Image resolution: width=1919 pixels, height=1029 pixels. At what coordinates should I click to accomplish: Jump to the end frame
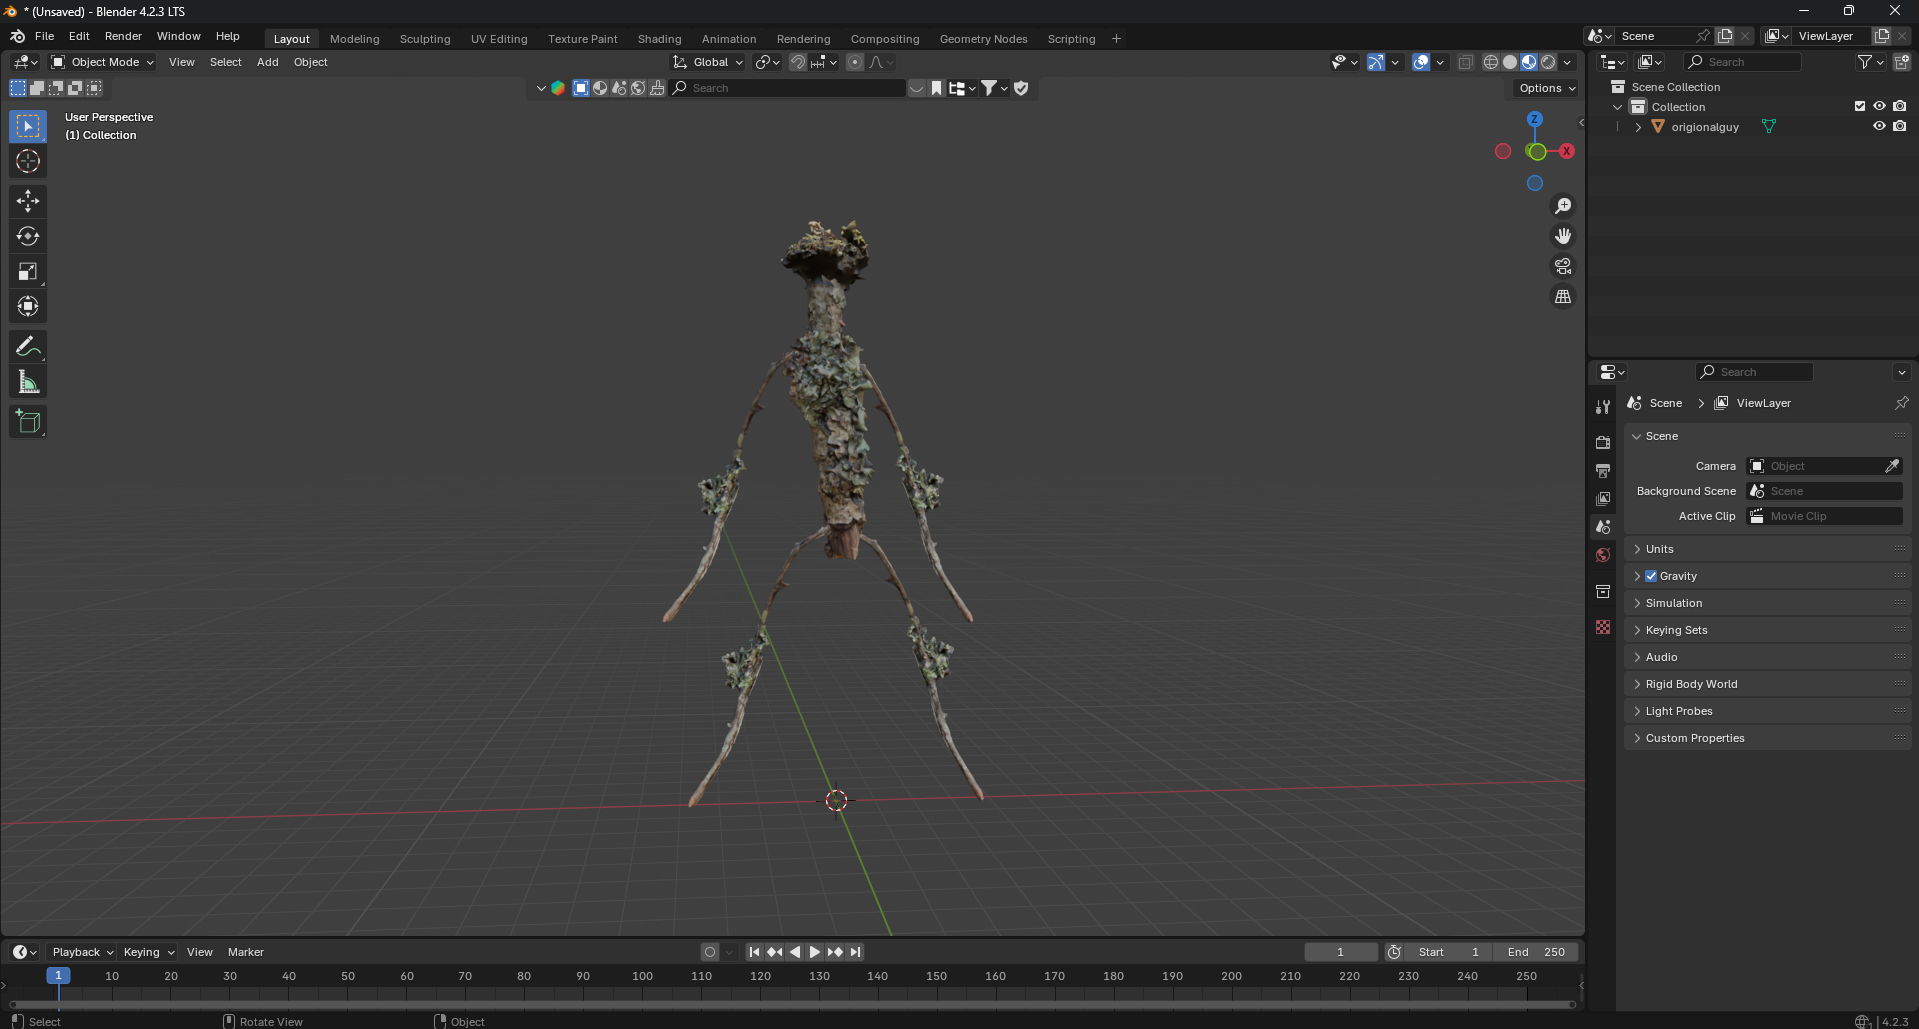click(x=856, y=952)
